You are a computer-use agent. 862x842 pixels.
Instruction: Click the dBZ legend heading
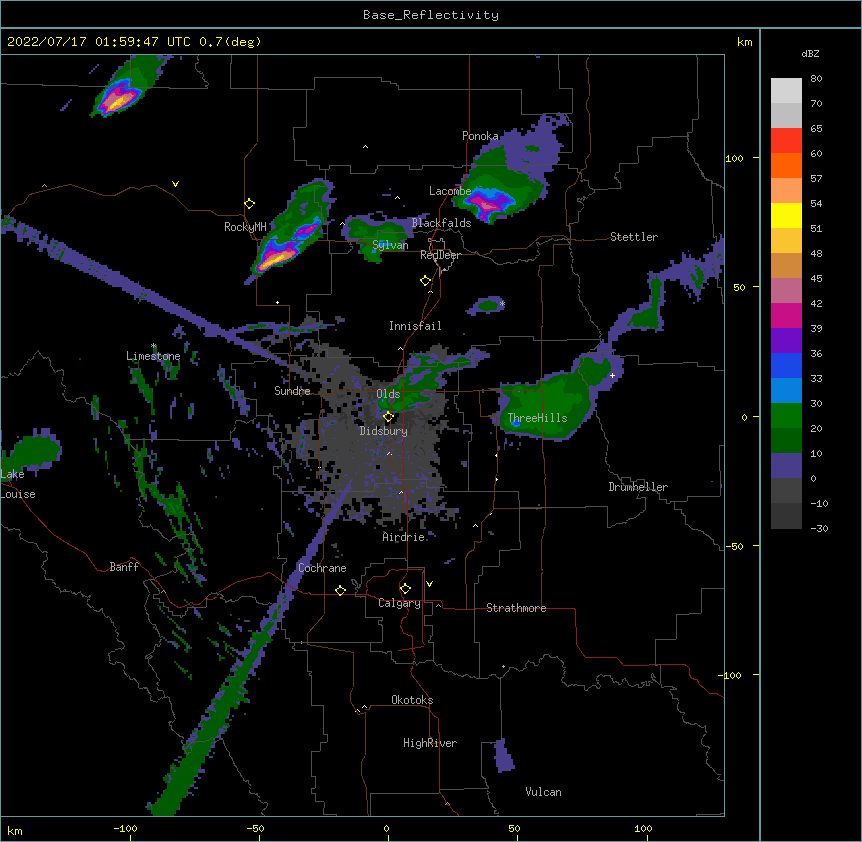(810, 54)
